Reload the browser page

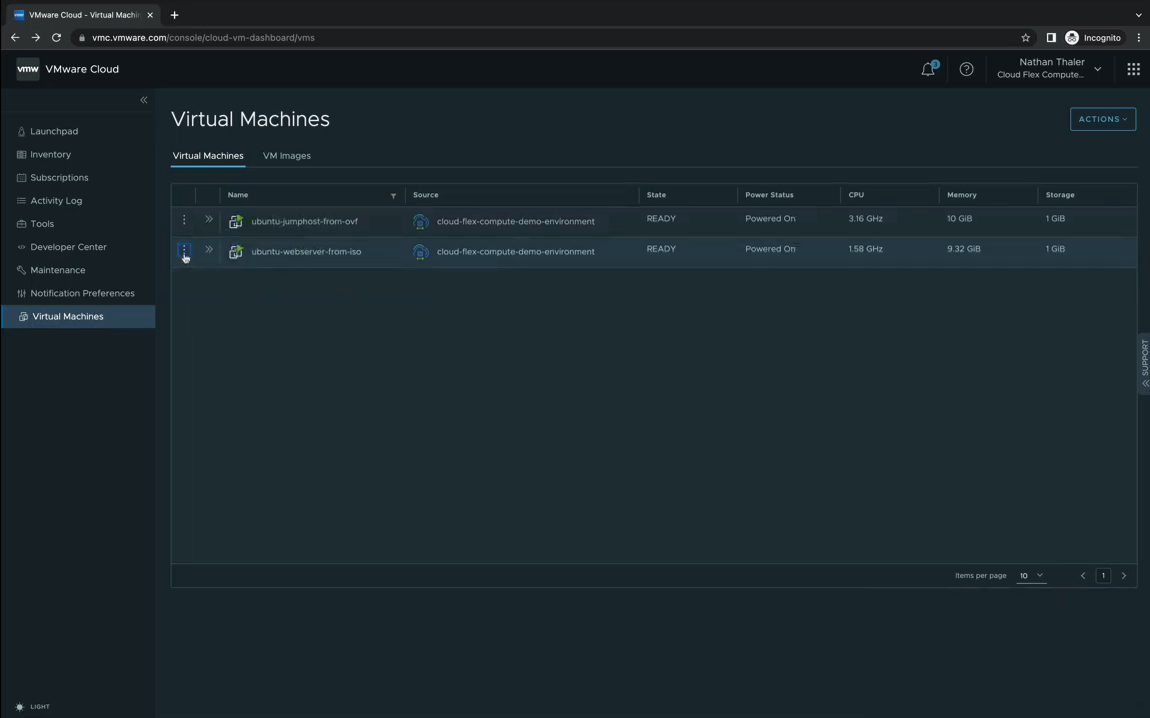(56, 37)
